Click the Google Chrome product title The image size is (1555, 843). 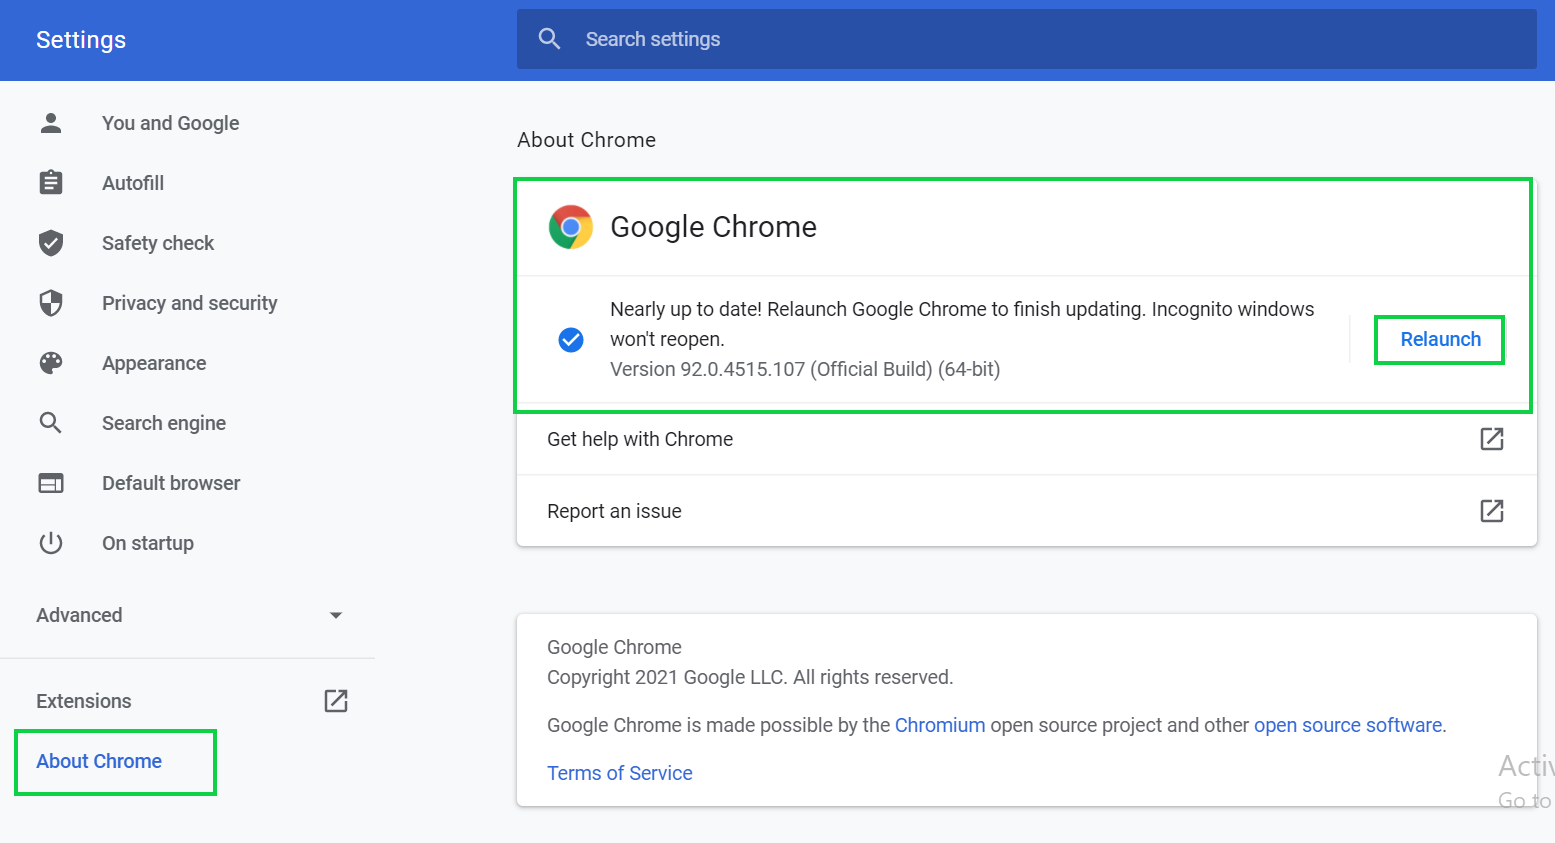[713, 227]
